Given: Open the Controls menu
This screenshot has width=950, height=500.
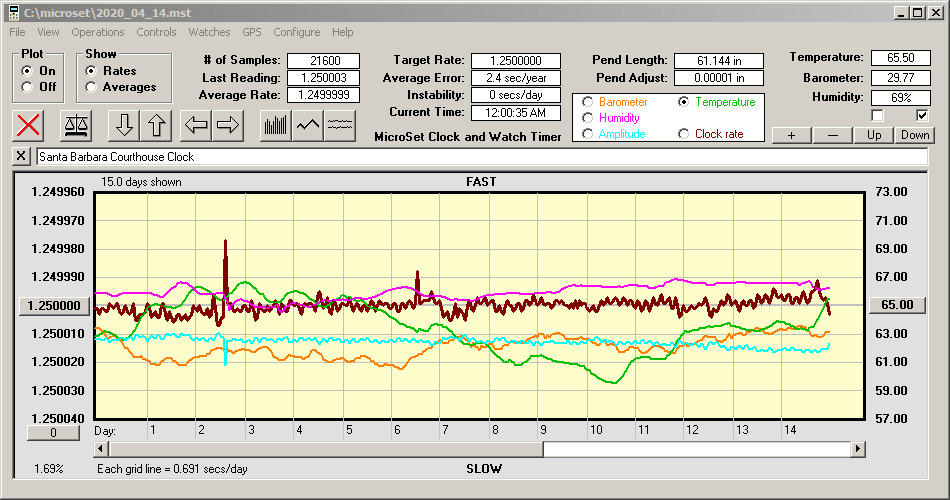Looking at the screenshot, I should click(156, 32).
